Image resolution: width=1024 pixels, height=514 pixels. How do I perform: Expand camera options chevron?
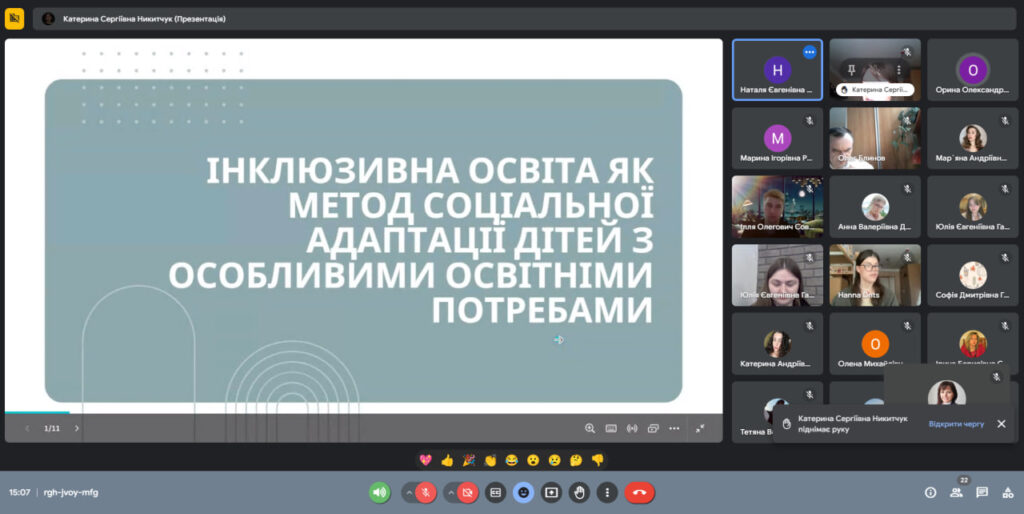[449, 492]
